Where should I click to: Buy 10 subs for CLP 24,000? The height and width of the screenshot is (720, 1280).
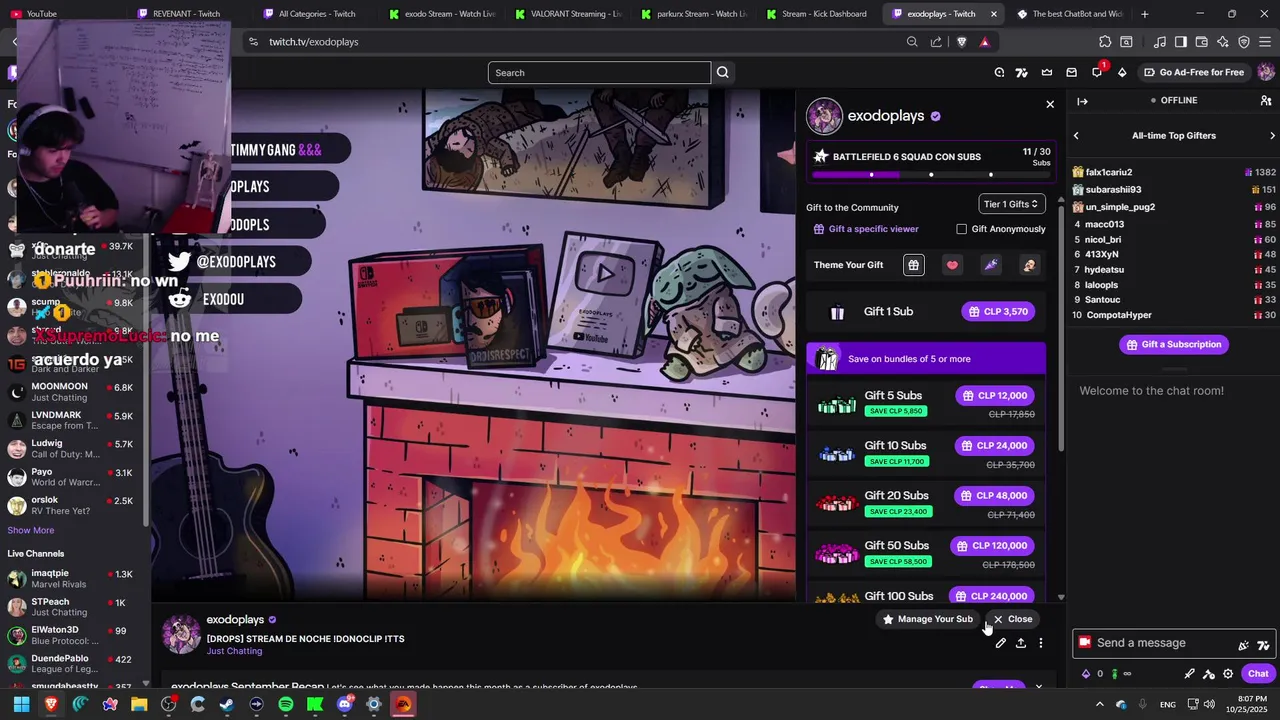(994, 445)
